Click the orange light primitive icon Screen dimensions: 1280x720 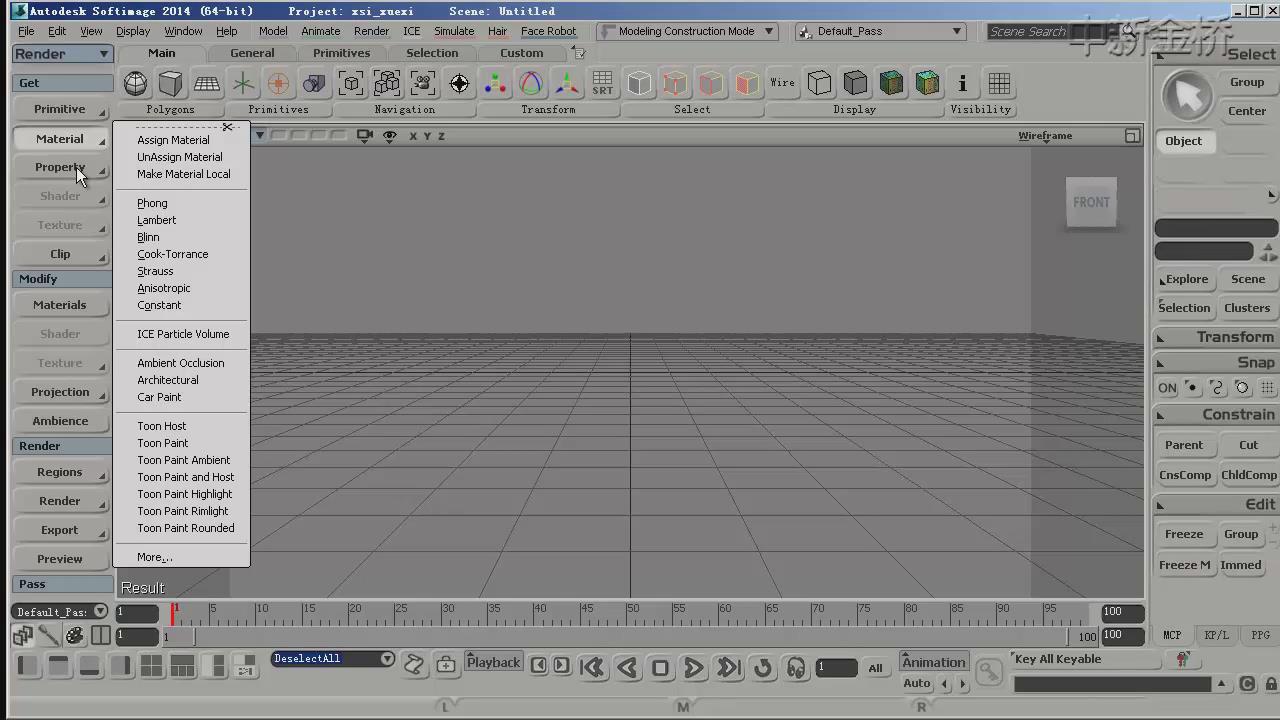(x=279, y=83)
